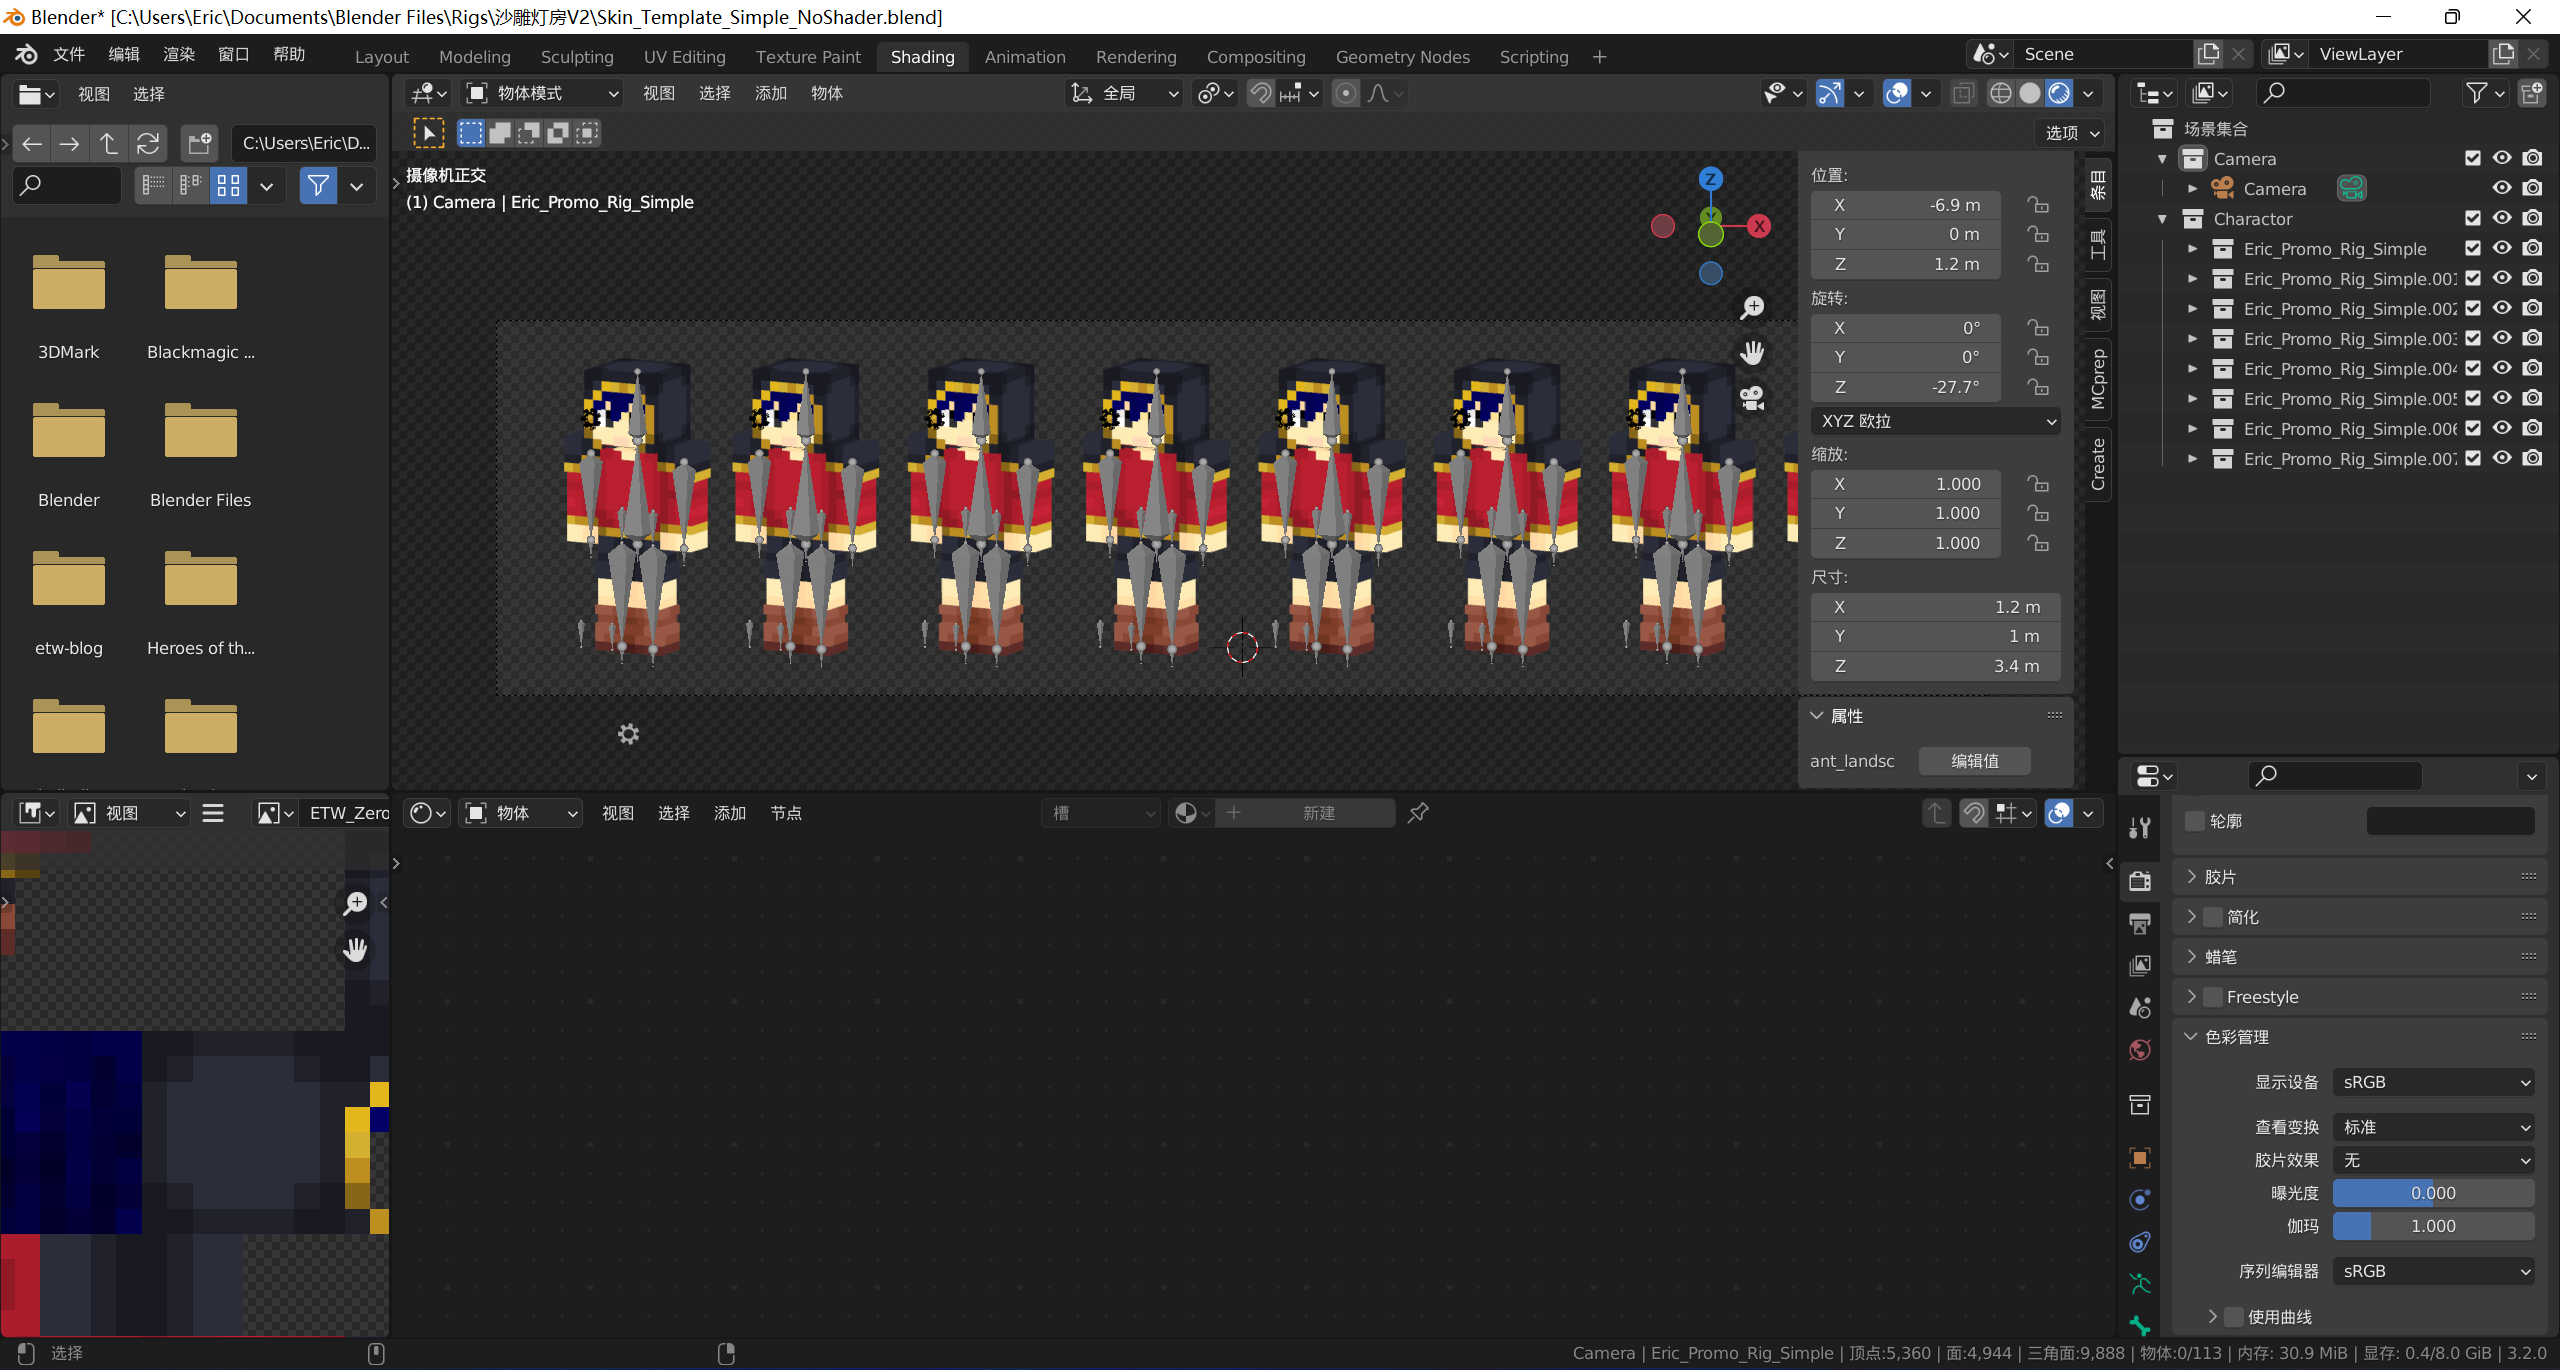2560x1370 pixels.
Task: Adjust the 伽玛 slider
Action: [2434, 1226]
